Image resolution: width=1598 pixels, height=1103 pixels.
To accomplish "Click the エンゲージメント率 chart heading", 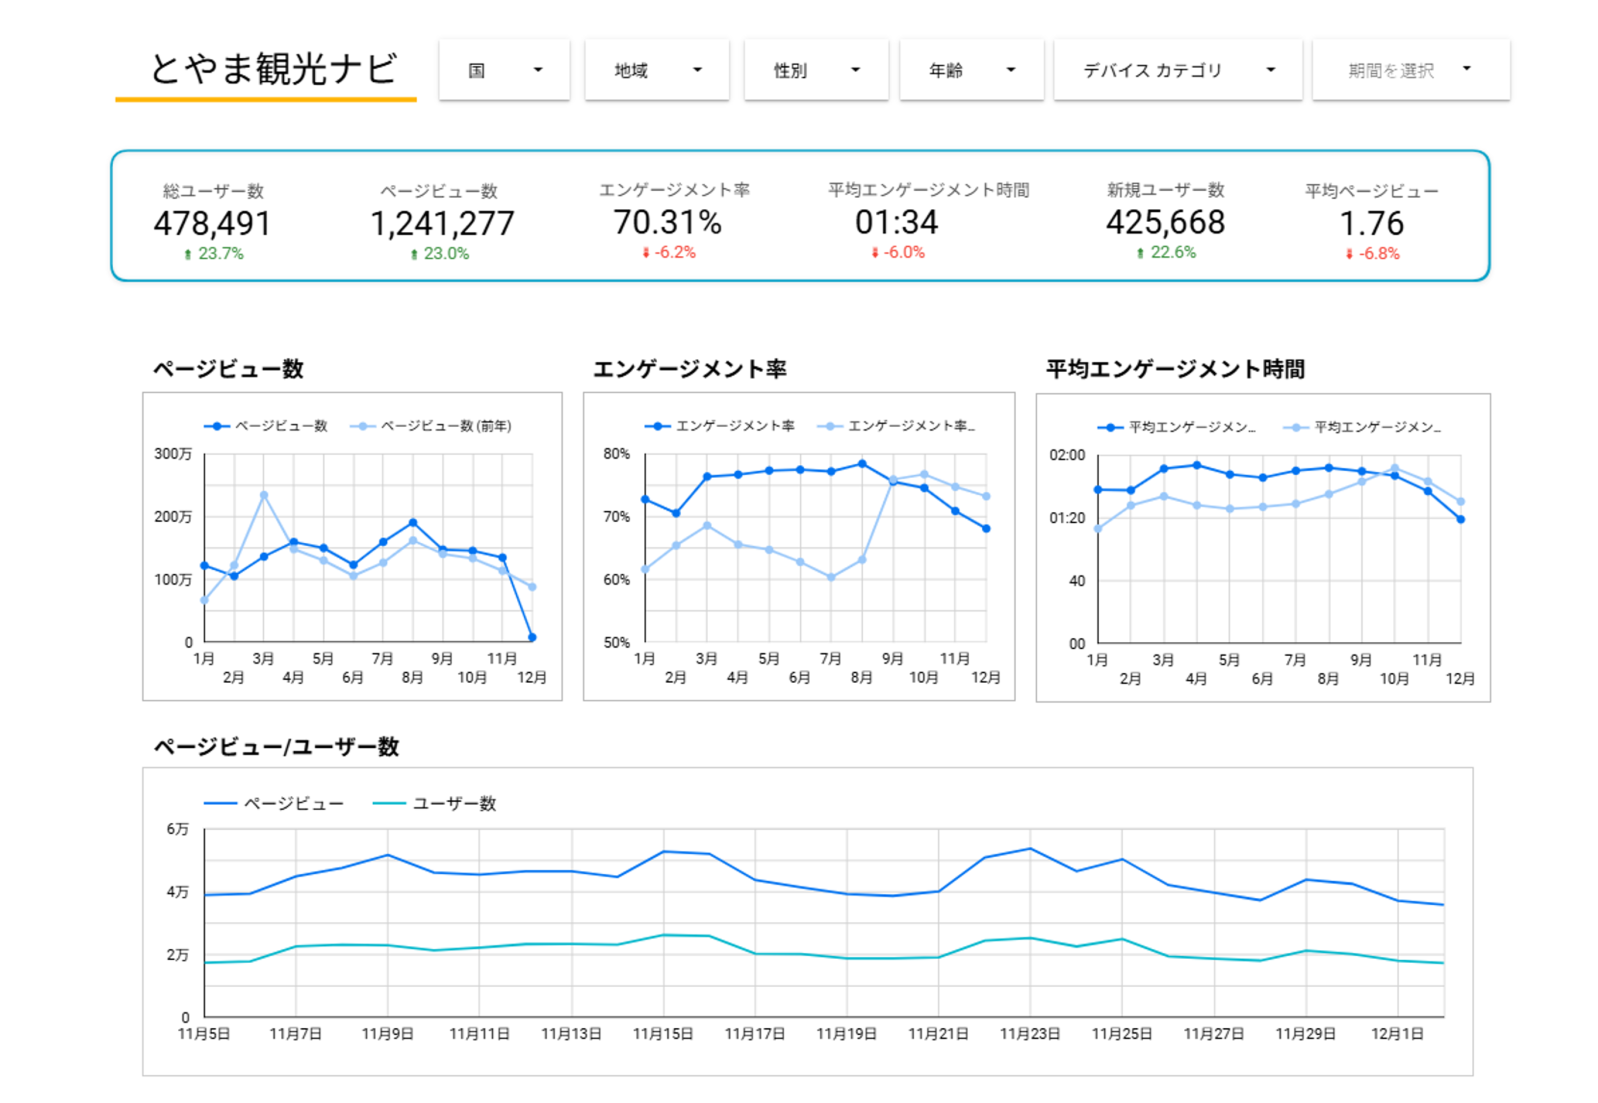I will (x=690, y=369).
